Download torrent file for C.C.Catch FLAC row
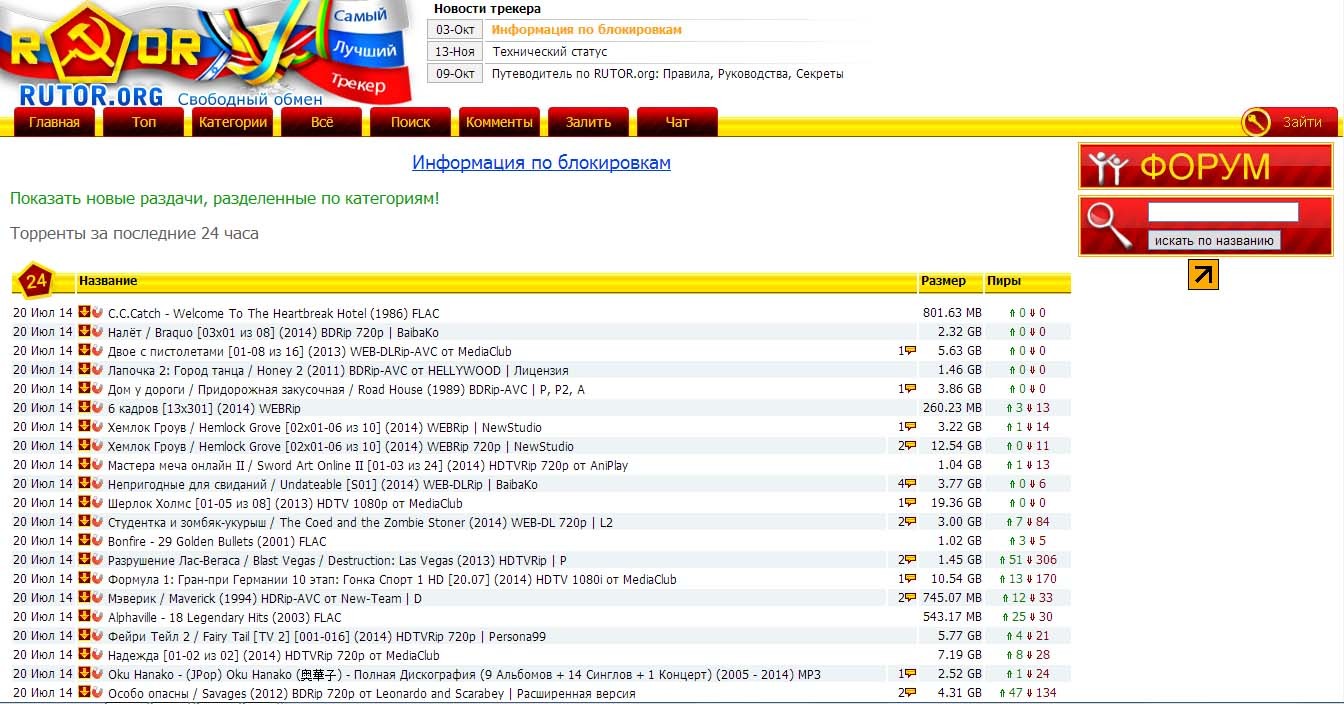The height and width of the screenshot is (704, 1344). (85, 313)
